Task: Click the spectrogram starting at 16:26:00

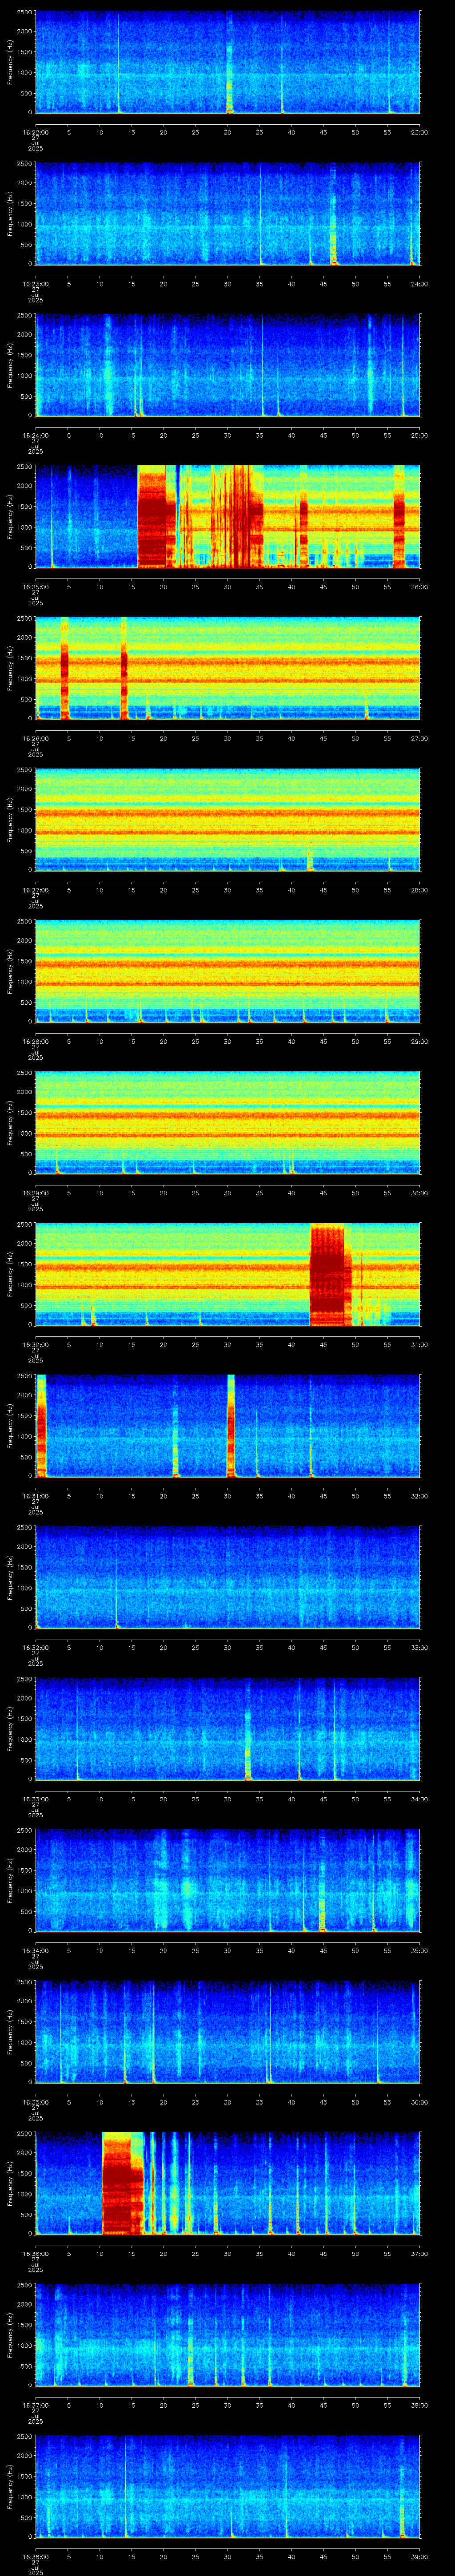Action: click(x=227, y=668)
